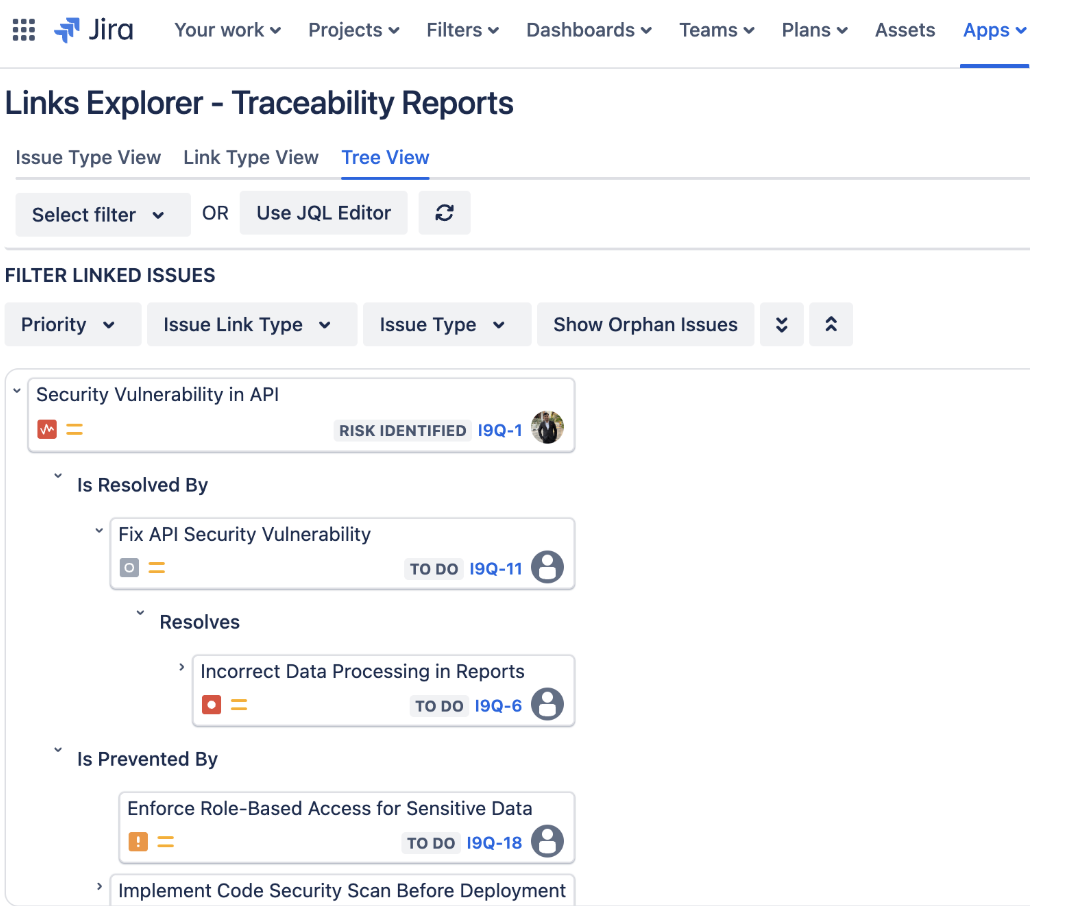Click the collapse all levels icon
This screenshot has width=1084, height=906.
(x=831, y=324)
